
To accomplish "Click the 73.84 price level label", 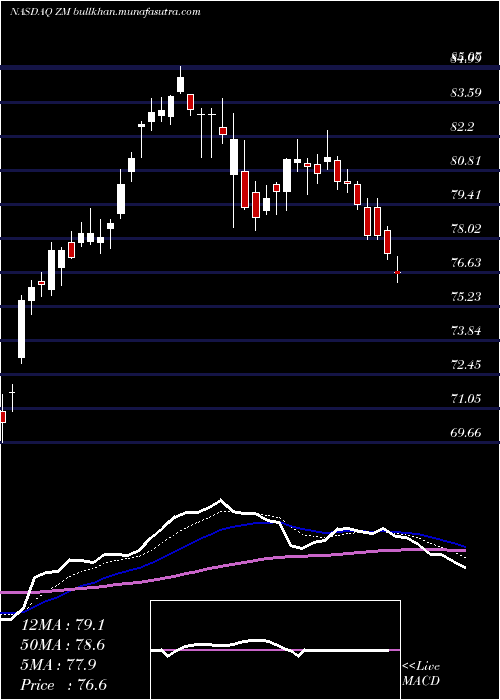I will tap(466, 331).
